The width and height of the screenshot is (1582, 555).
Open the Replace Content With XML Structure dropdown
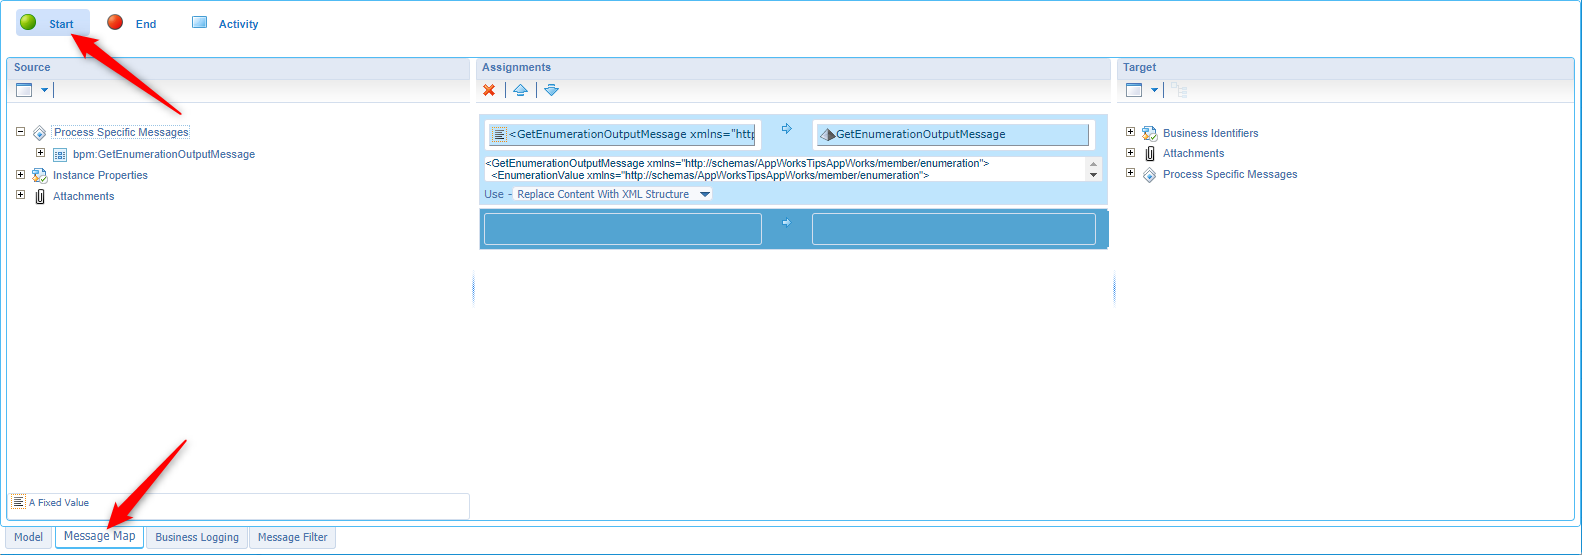click(704, 194)
